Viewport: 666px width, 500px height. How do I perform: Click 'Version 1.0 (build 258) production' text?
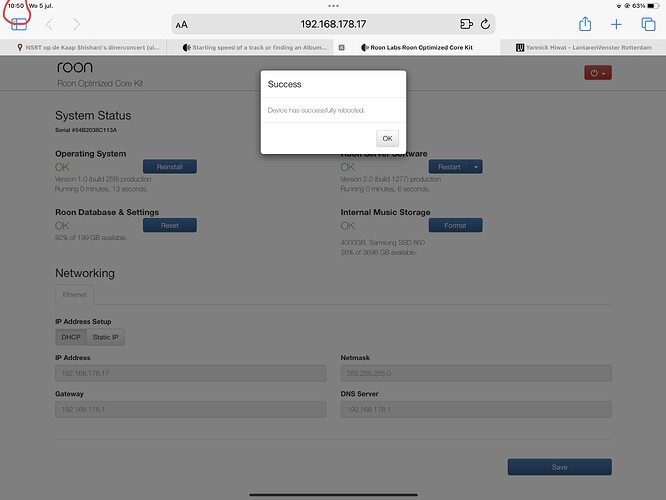click(x=103, y=179)
